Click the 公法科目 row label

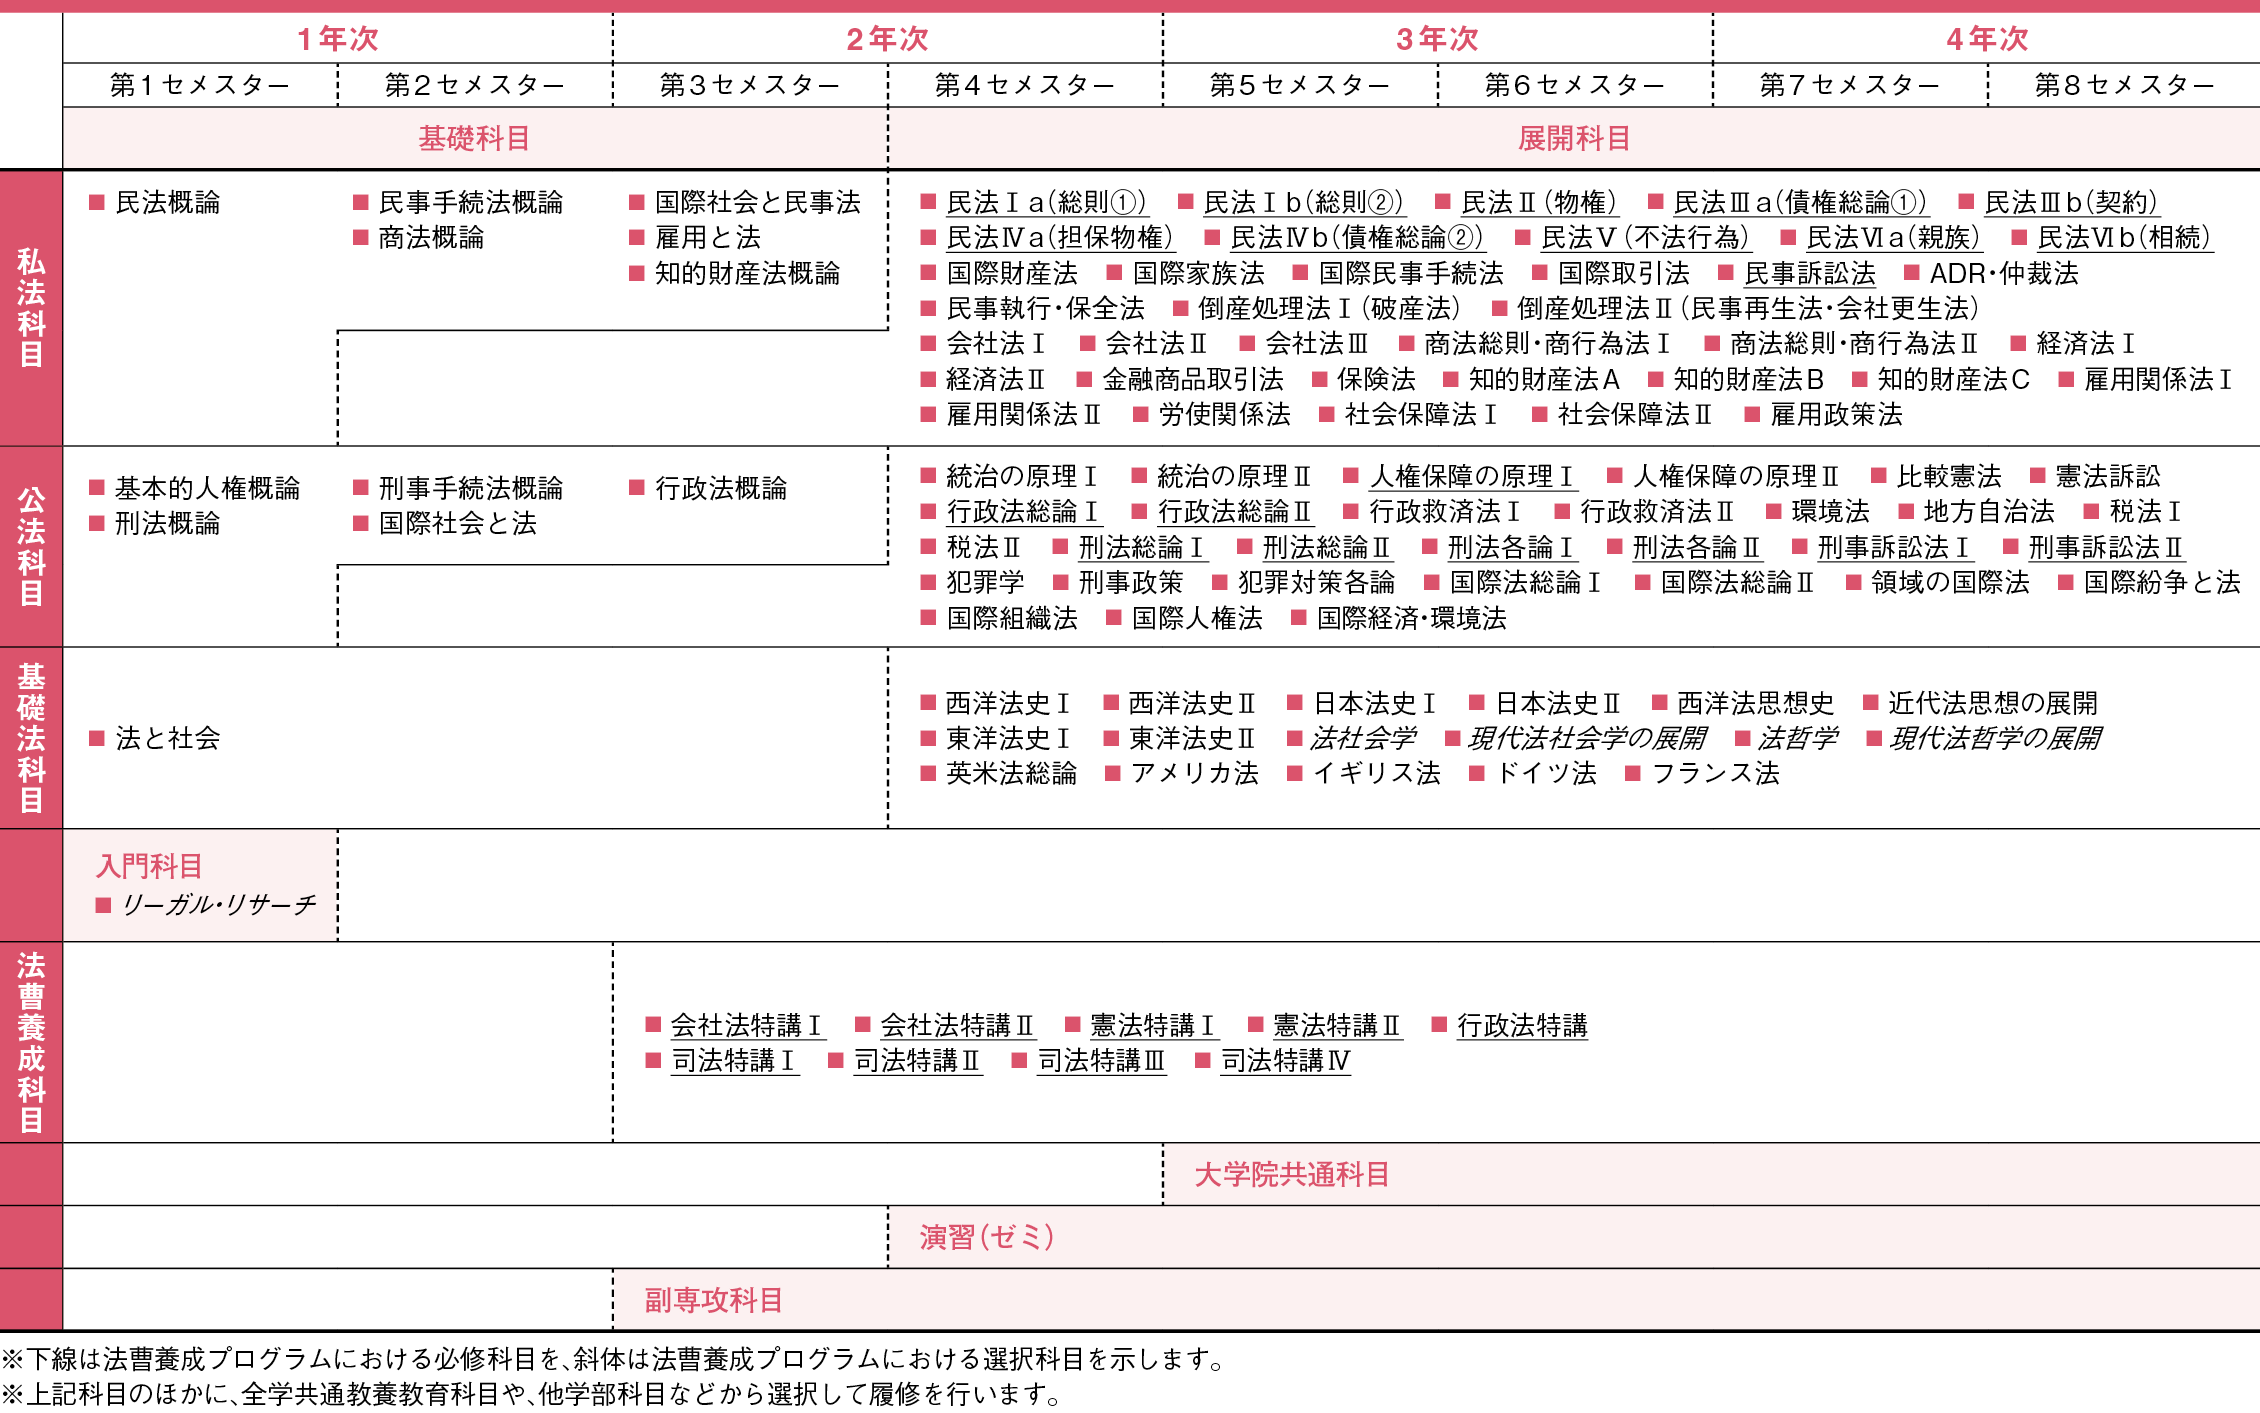pyautogui.click(x=31, y=546)
